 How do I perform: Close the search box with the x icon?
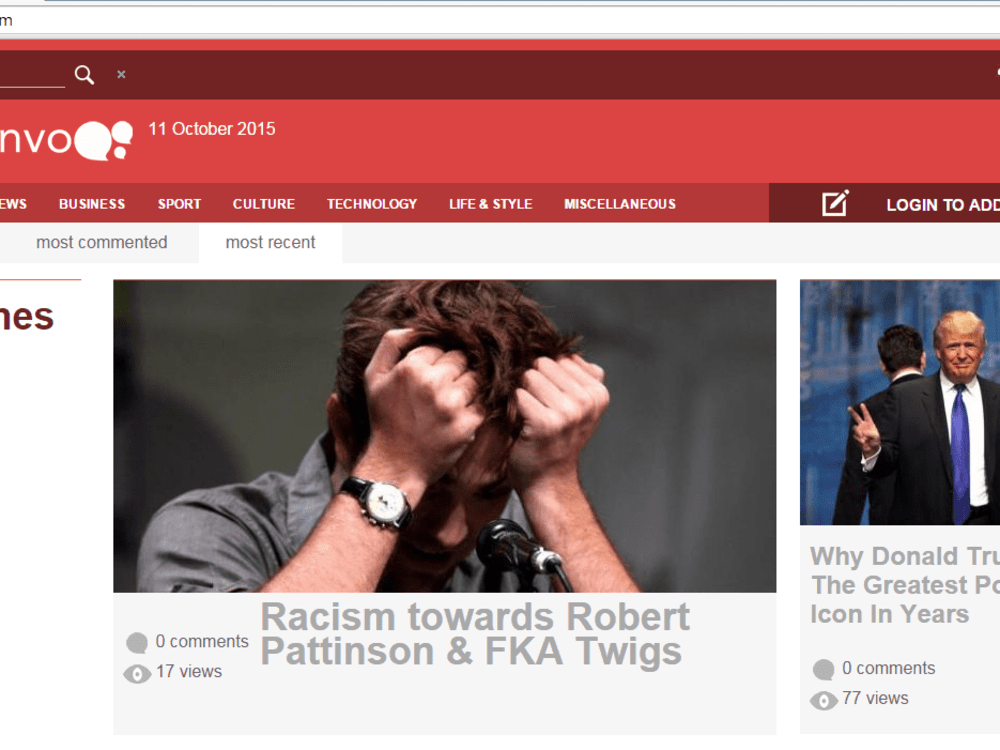[x=121, y=75]
